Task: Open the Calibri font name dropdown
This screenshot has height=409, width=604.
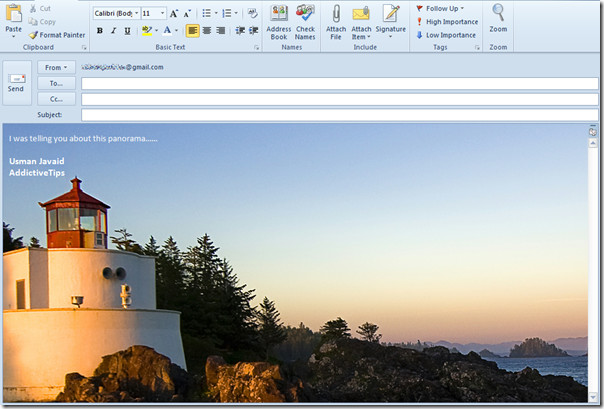Action: pos(116,13)
